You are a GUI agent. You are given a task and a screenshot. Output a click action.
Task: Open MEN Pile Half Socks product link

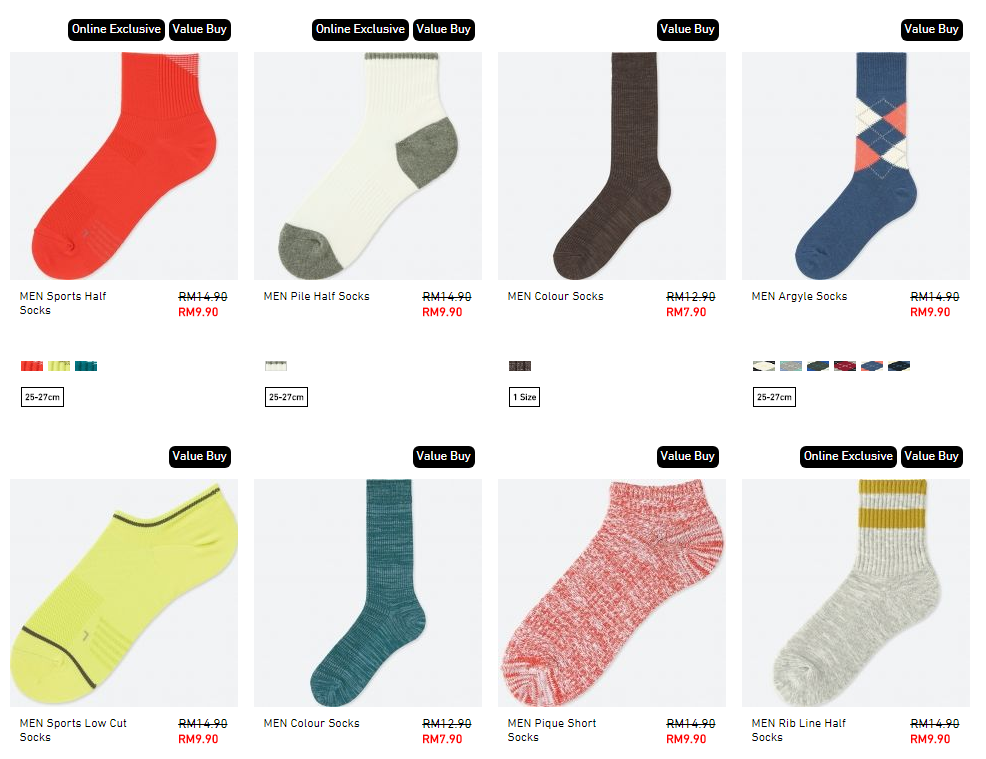(x=316, y=296)
